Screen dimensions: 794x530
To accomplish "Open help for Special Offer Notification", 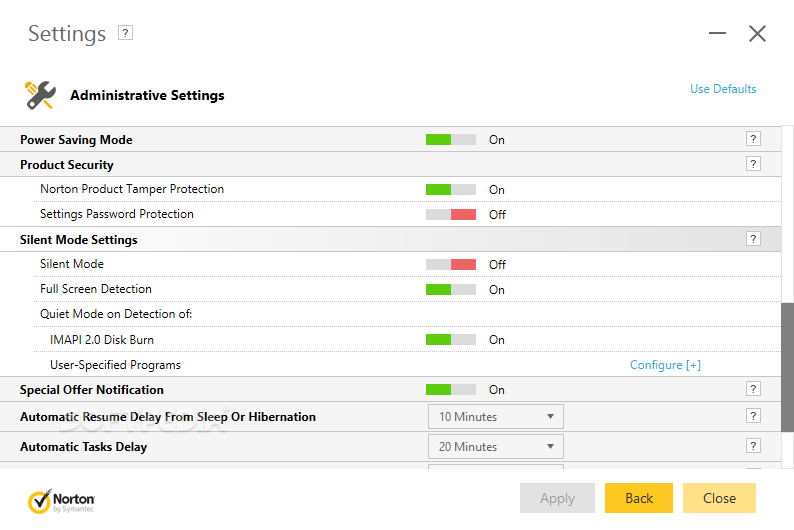I will point(753,389).
